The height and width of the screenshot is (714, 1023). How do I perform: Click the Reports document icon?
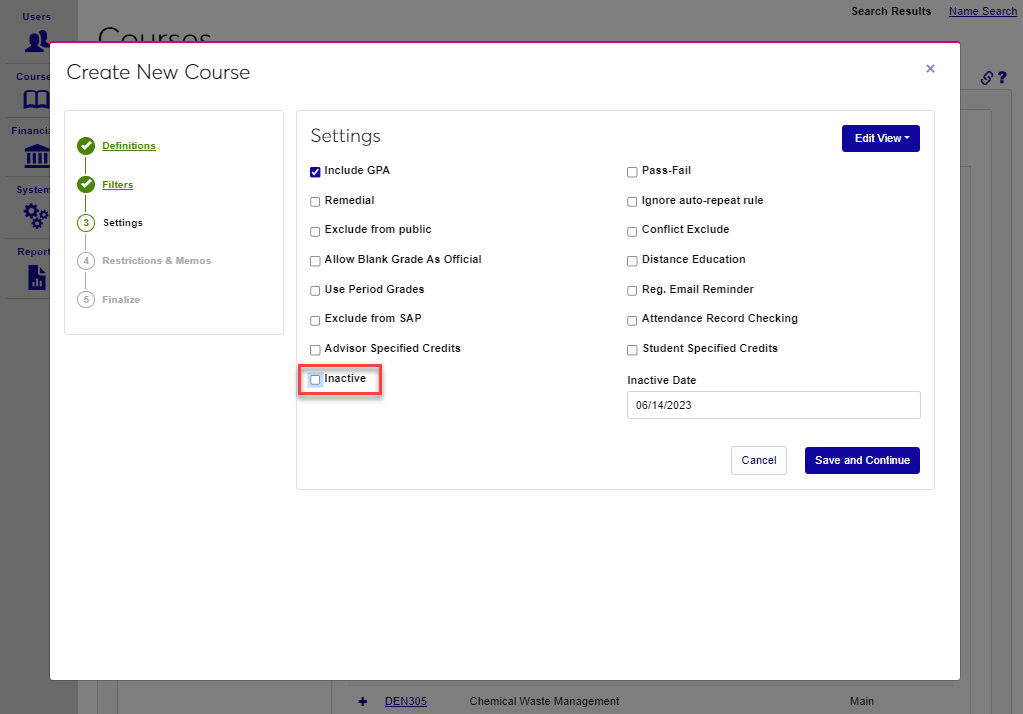tap(37, 276)
